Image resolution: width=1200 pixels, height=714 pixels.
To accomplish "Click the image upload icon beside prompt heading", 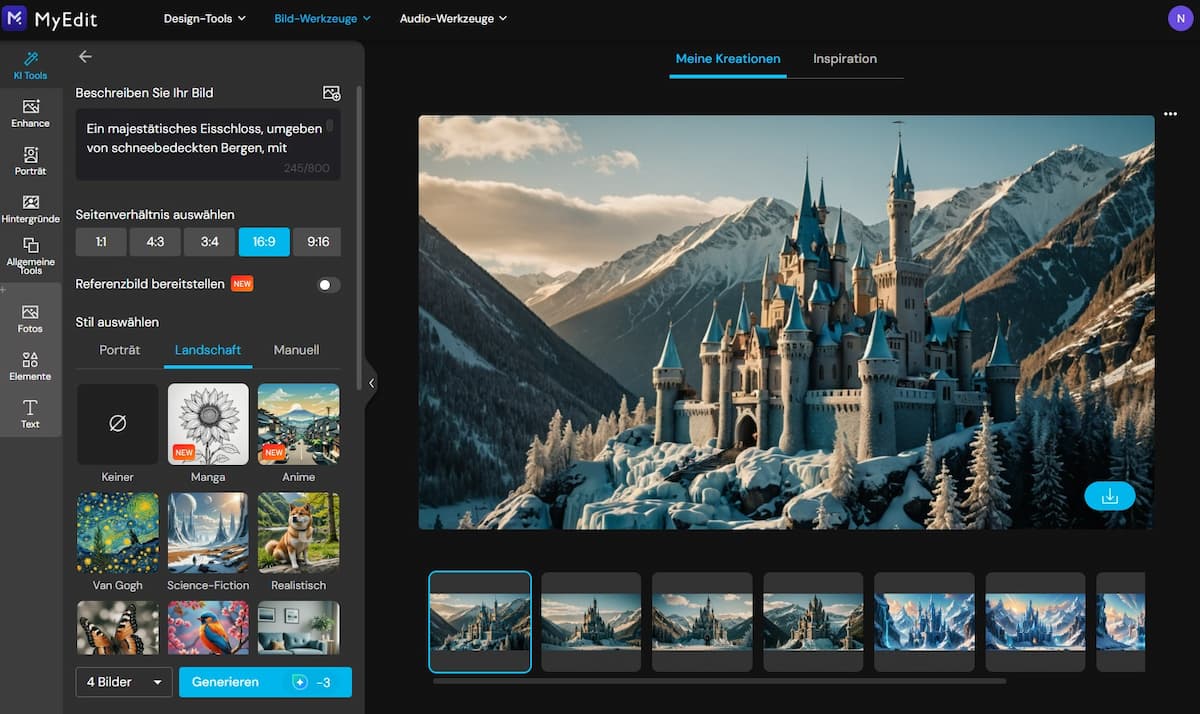I will pyautogui.click(x=331, y=93).
